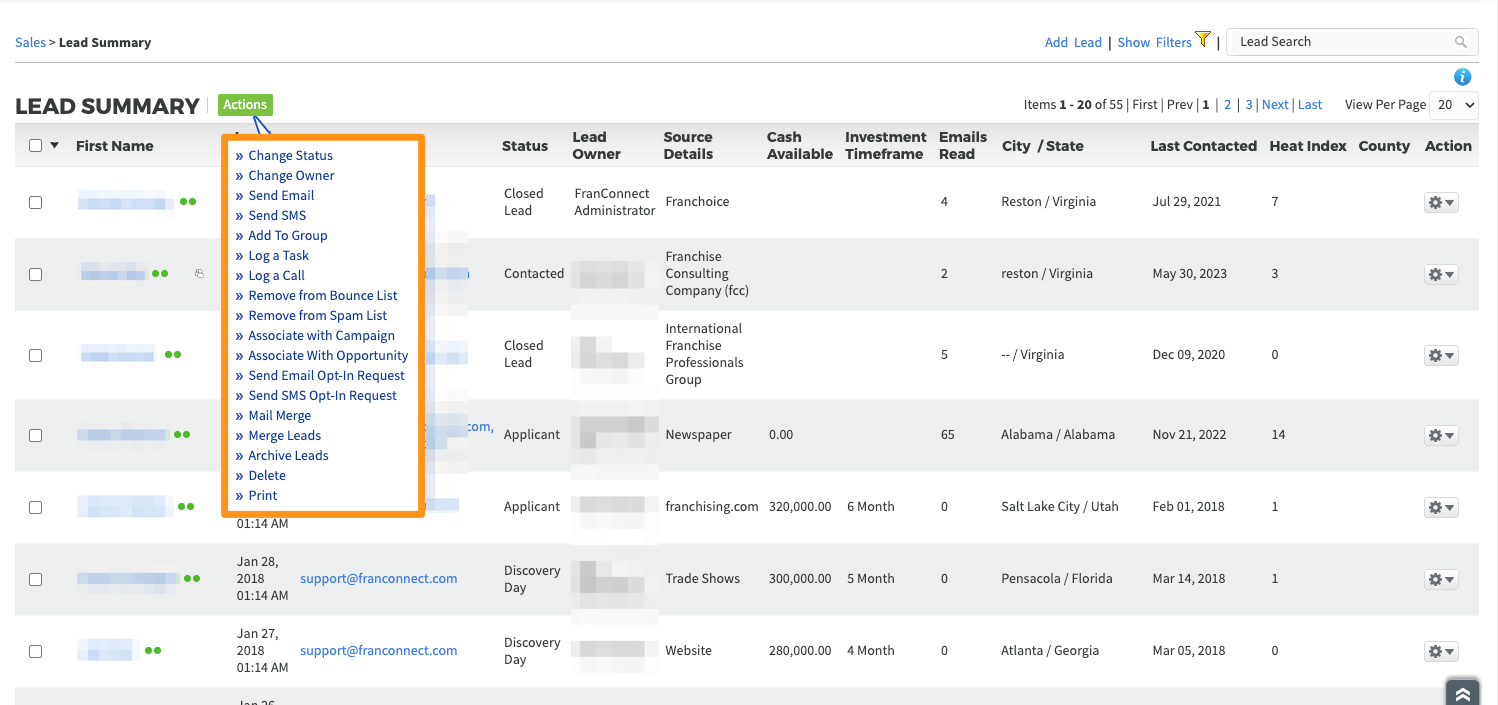The image size is (1498, 705).
Task: Select the checkbox for the franchising.com lead row
Action: coord(36,507)
